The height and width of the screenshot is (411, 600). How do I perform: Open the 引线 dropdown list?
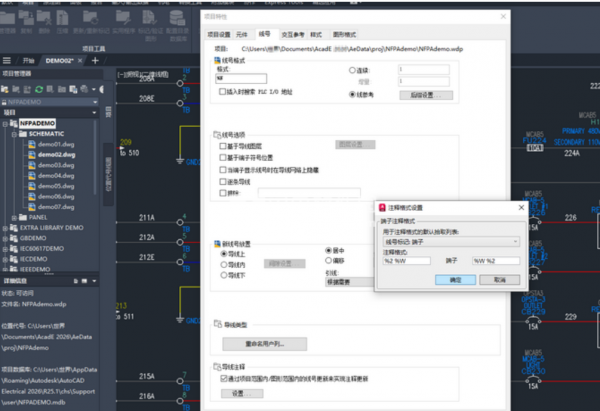coord(349,282)
